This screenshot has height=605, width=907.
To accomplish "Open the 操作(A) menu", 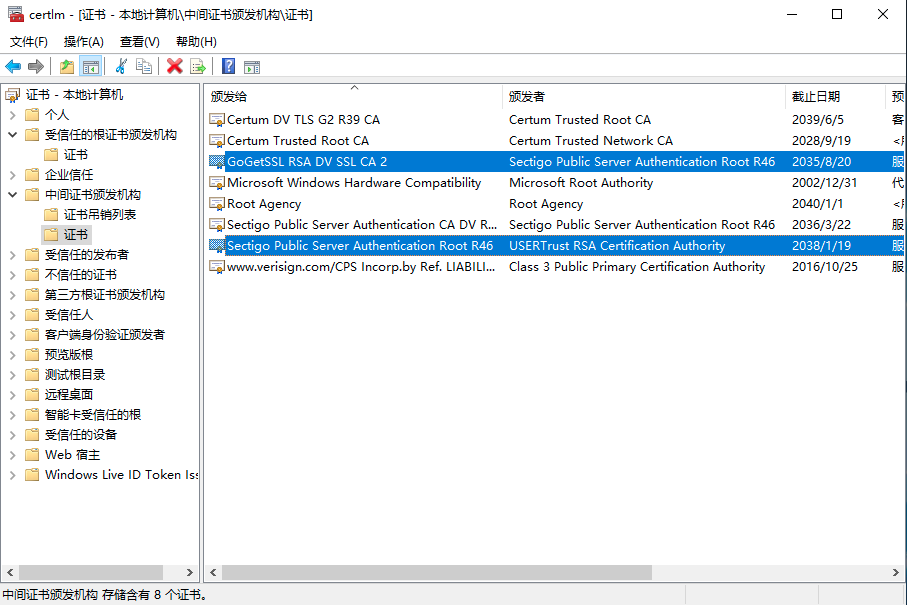I will point(83,42).
